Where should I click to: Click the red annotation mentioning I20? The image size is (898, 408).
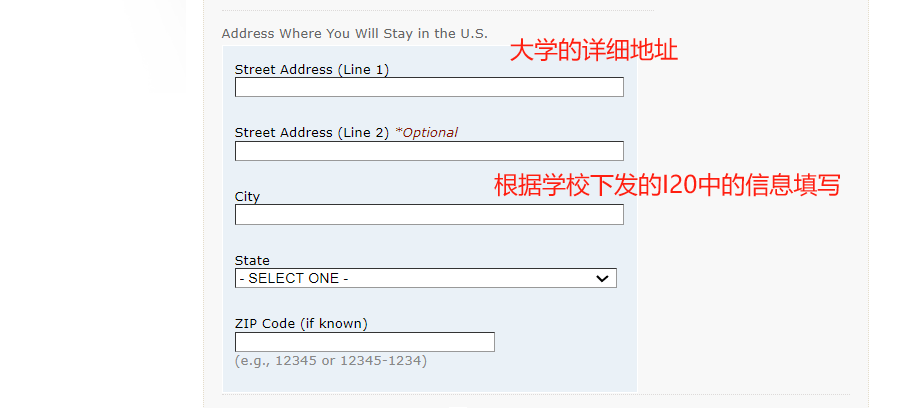click(x=667, y=185)
